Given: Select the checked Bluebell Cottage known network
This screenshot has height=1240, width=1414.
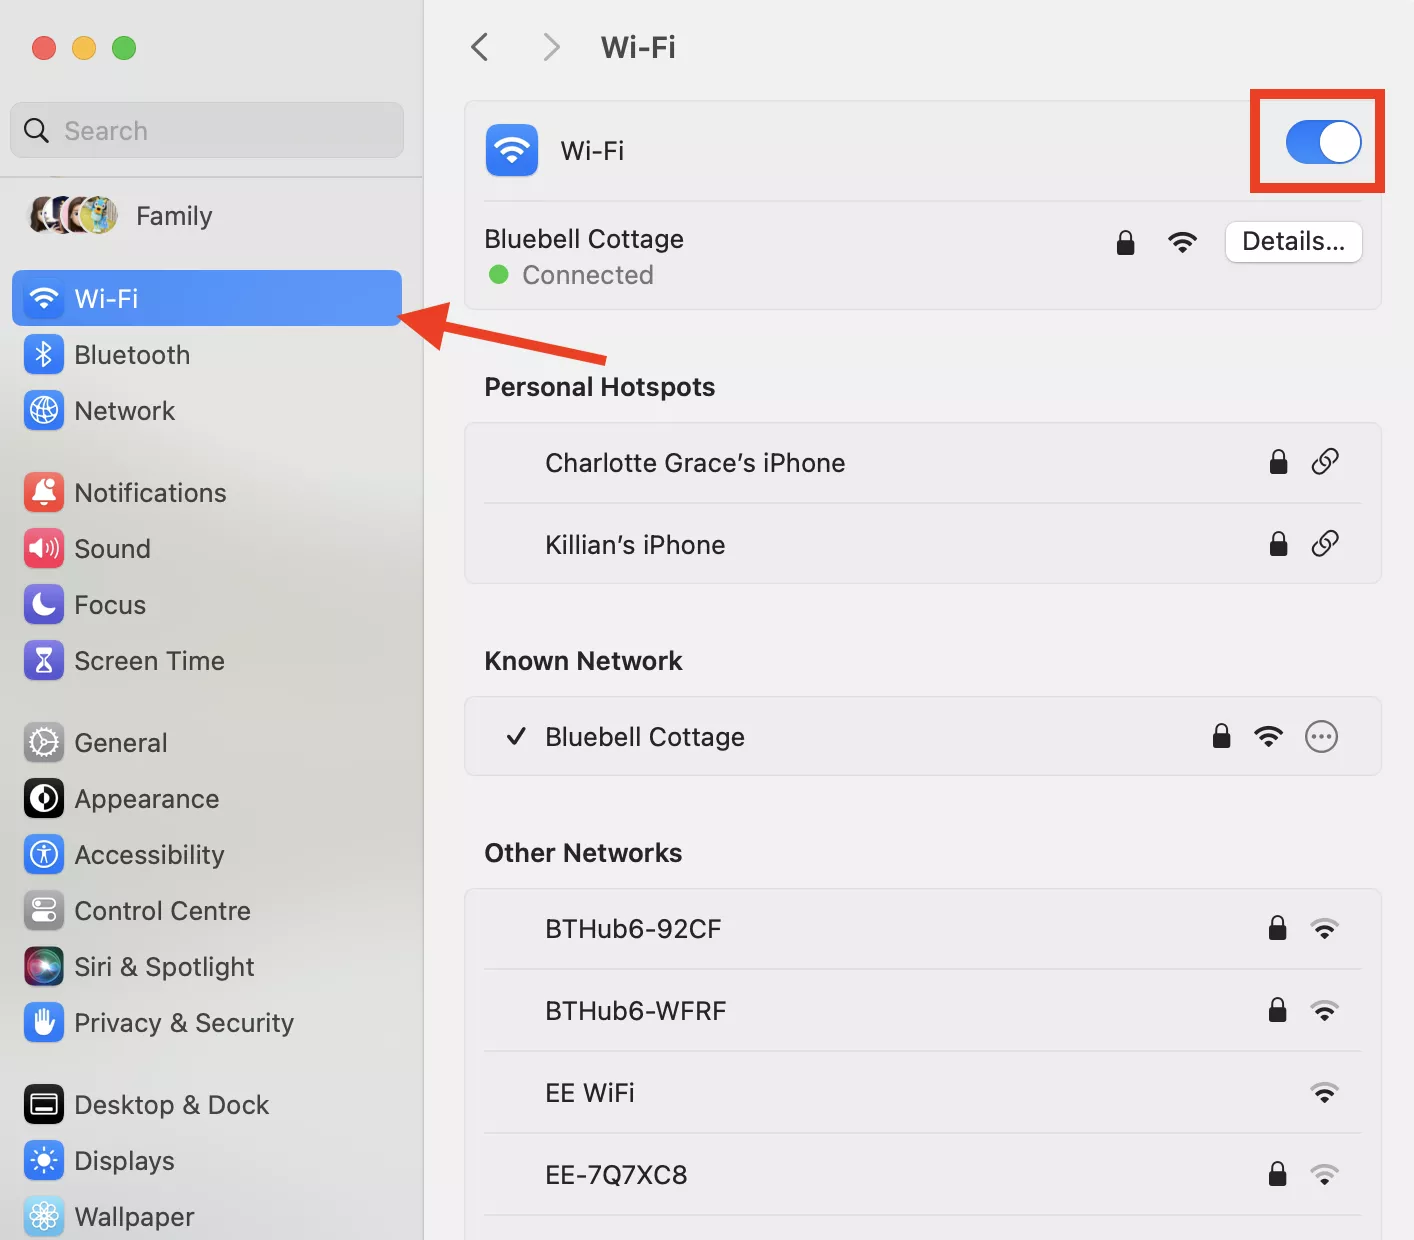Looking at the screenshot, I should [x=645, y=737].
